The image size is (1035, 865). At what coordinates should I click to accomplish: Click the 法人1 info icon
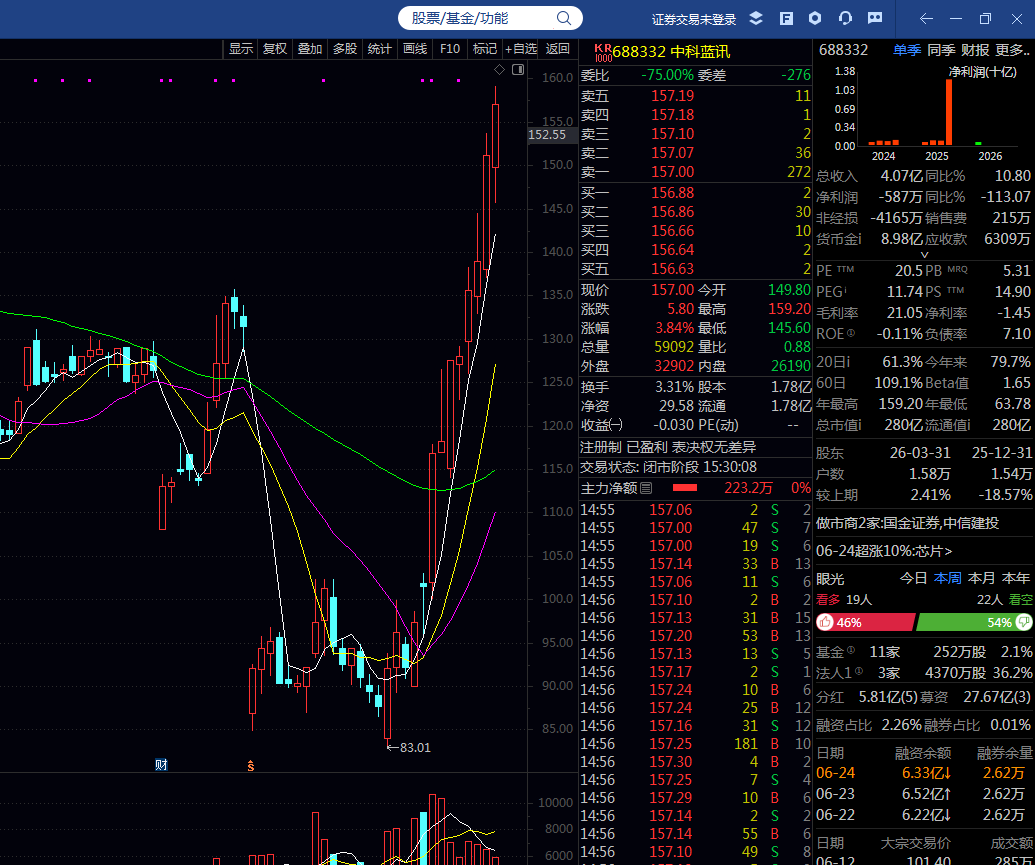(859, 672)
